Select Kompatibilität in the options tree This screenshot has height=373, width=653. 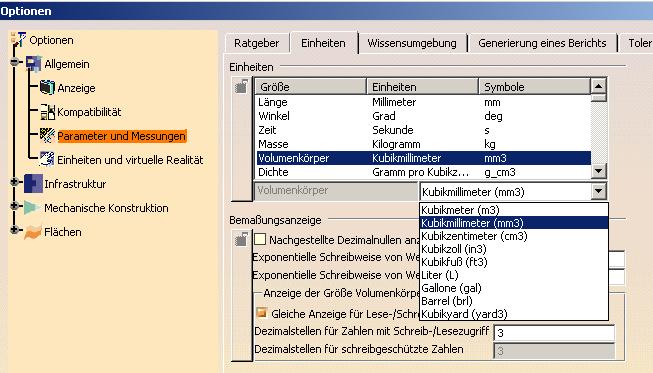point(89,112)
